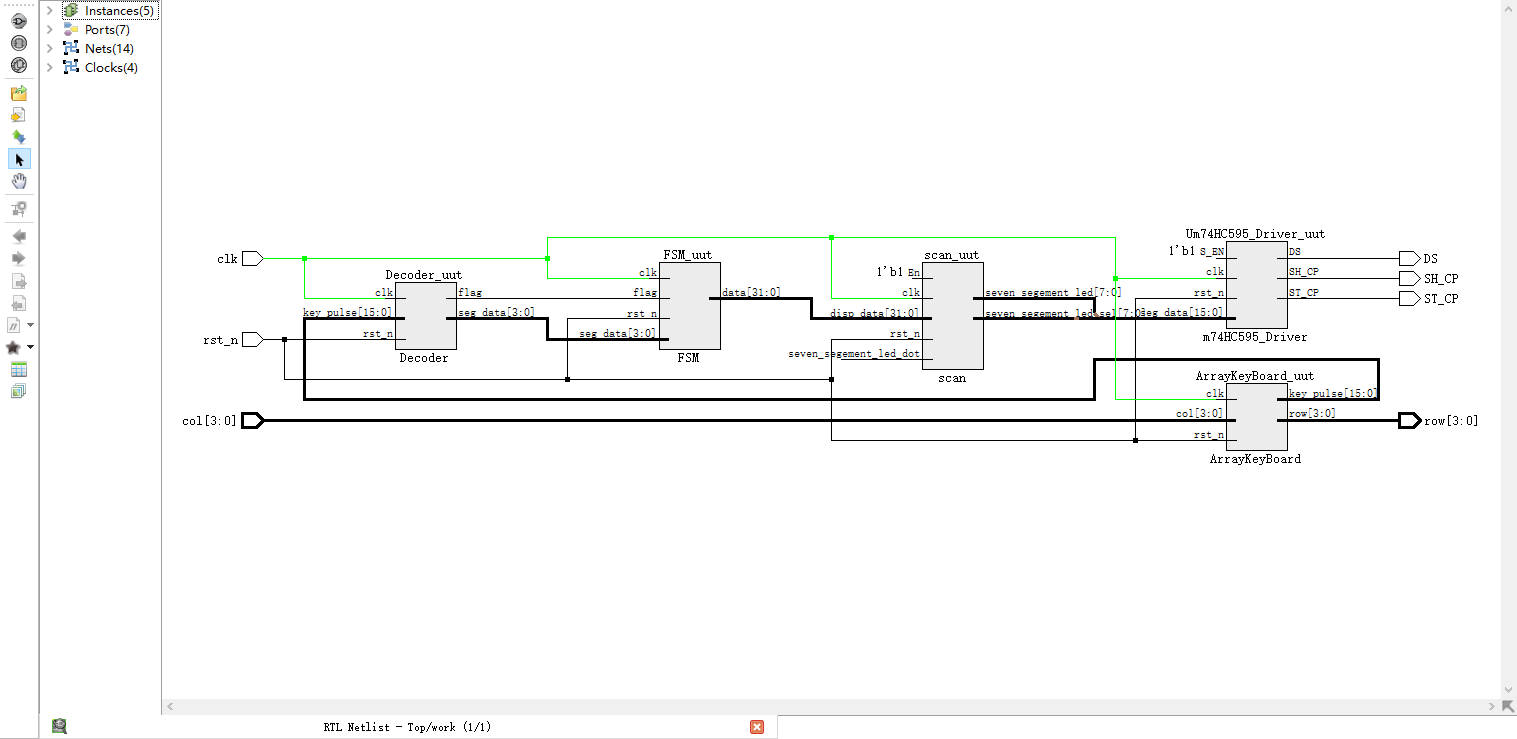The height and width of the screenshot is (739, 1517).
Task: Expand the Ports(7) tree node
Action: (49, 29)
